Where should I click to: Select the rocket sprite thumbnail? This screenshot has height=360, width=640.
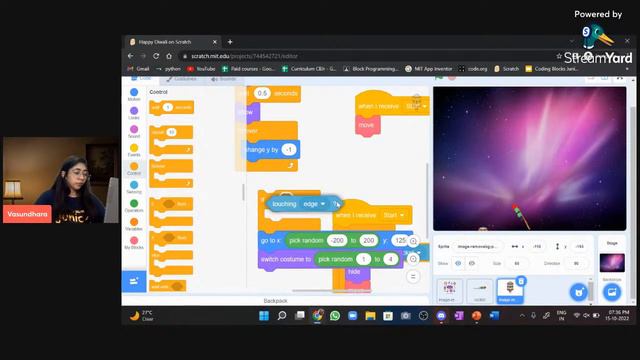click(x=480, y=291)
